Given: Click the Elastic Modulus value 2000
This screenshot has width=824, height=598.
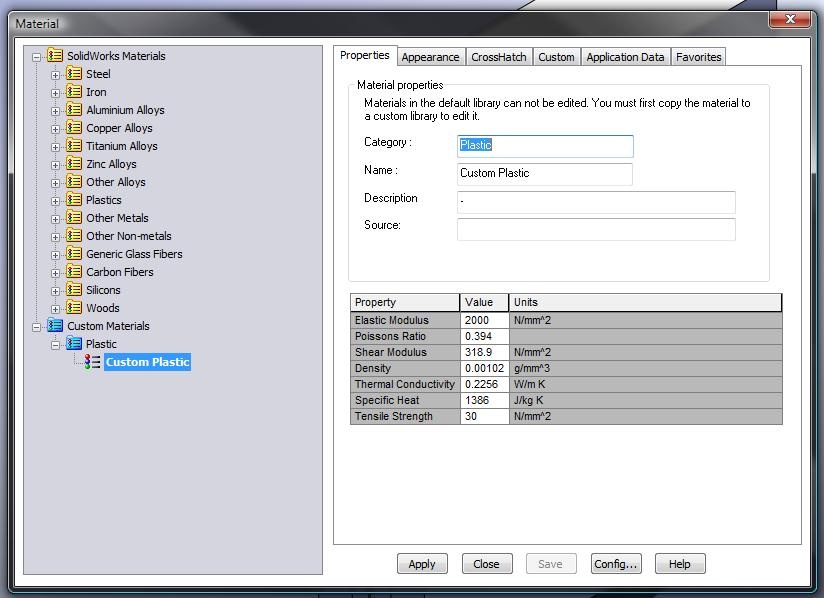Looking at the screenshot, I should [x=484, y=320].
